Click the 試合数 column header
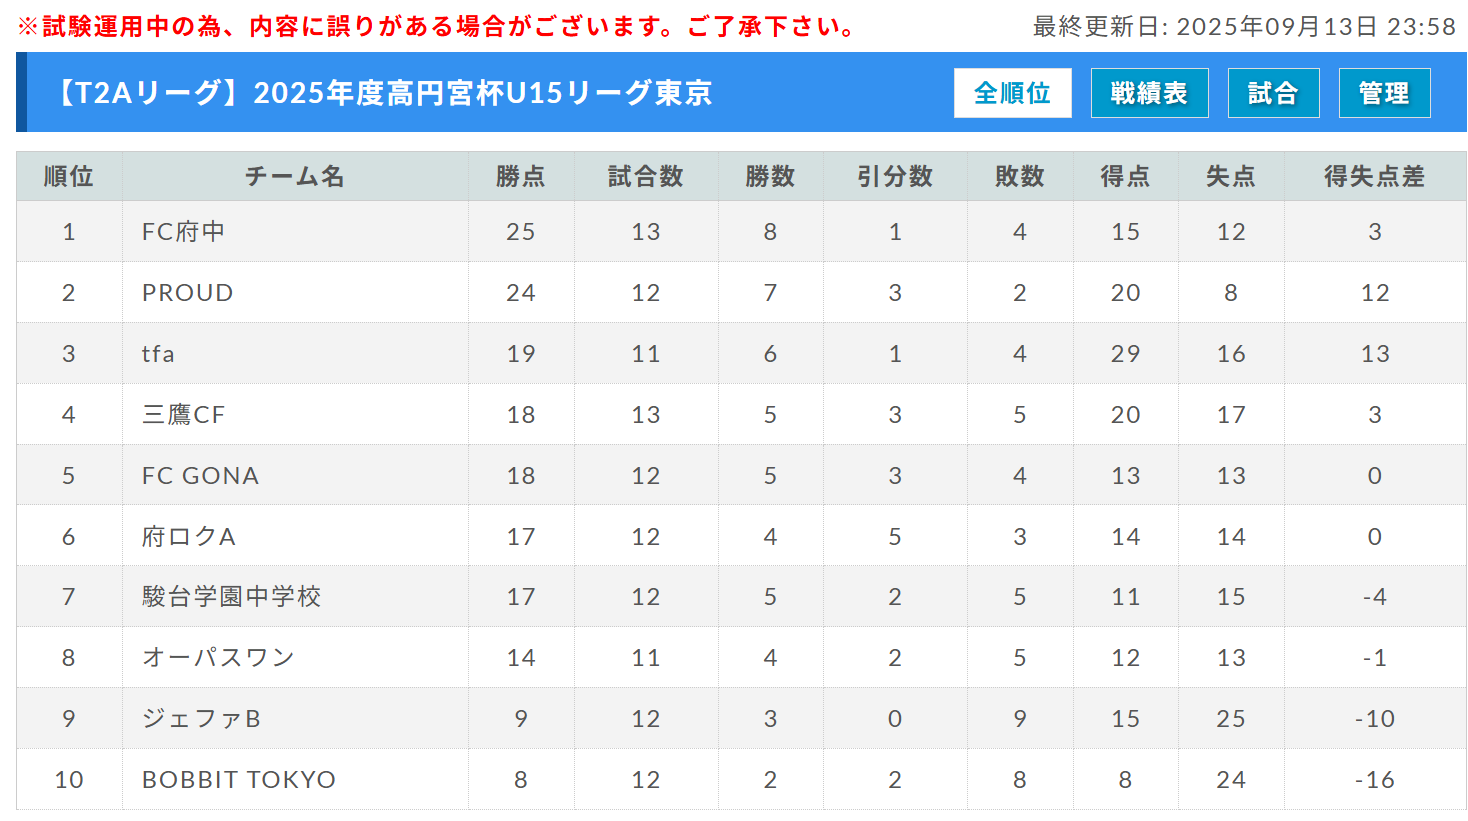Viewport: 1468px width, 821px height. [646, 176]
